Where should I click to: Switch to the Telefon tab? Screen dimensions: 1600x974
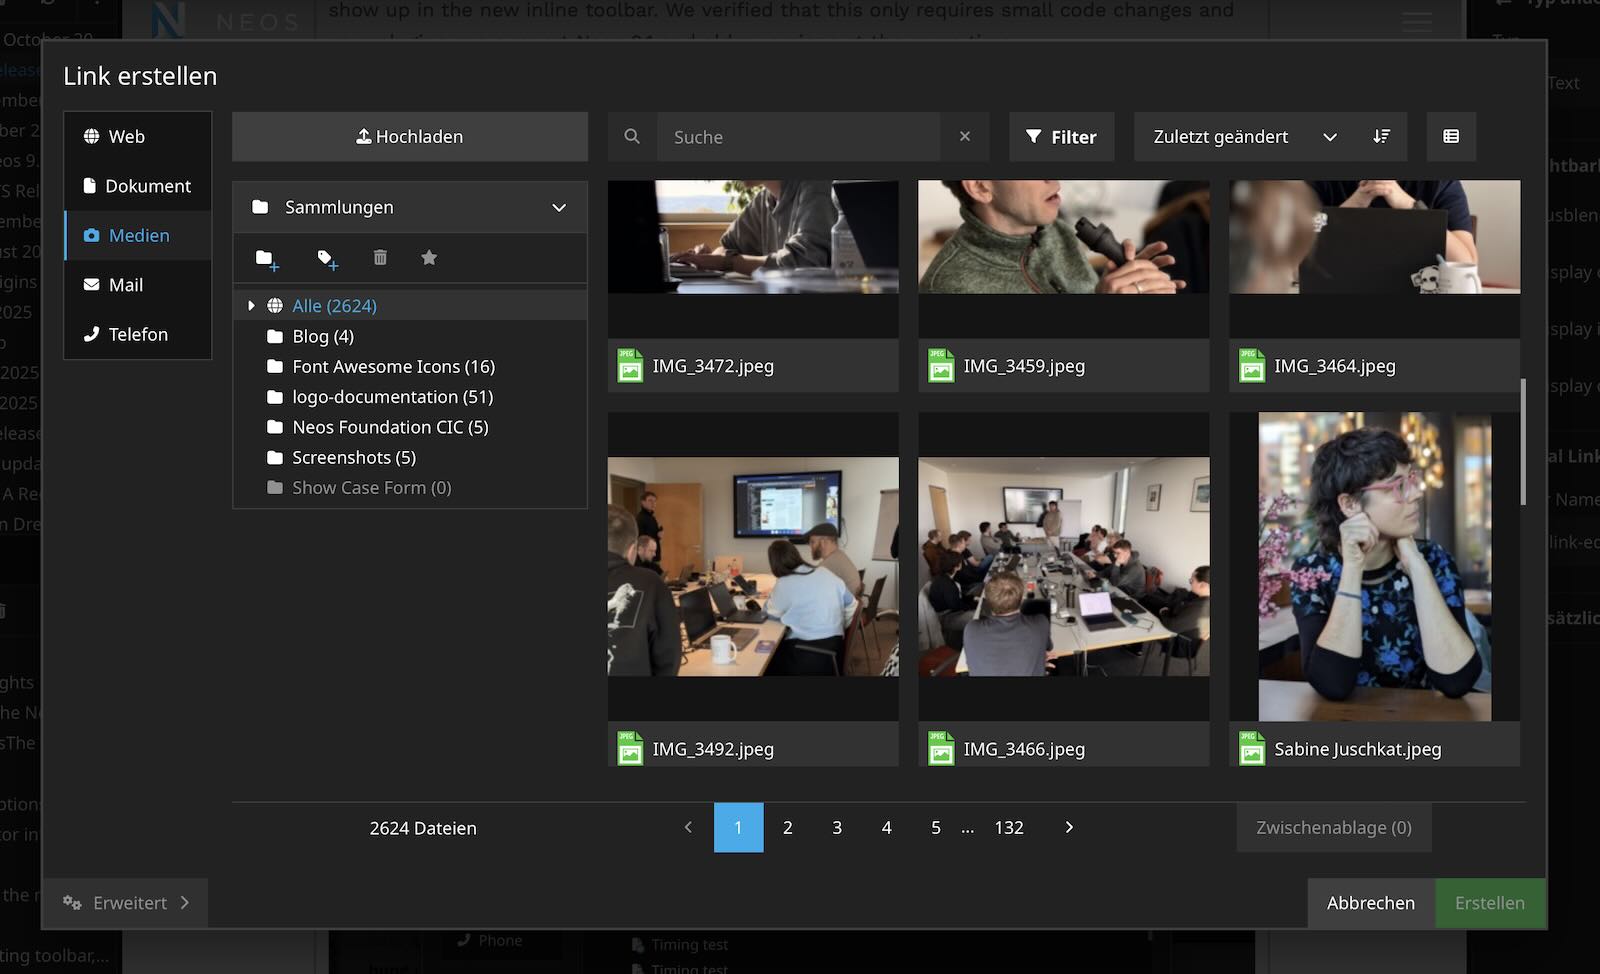tap(138, 335)
